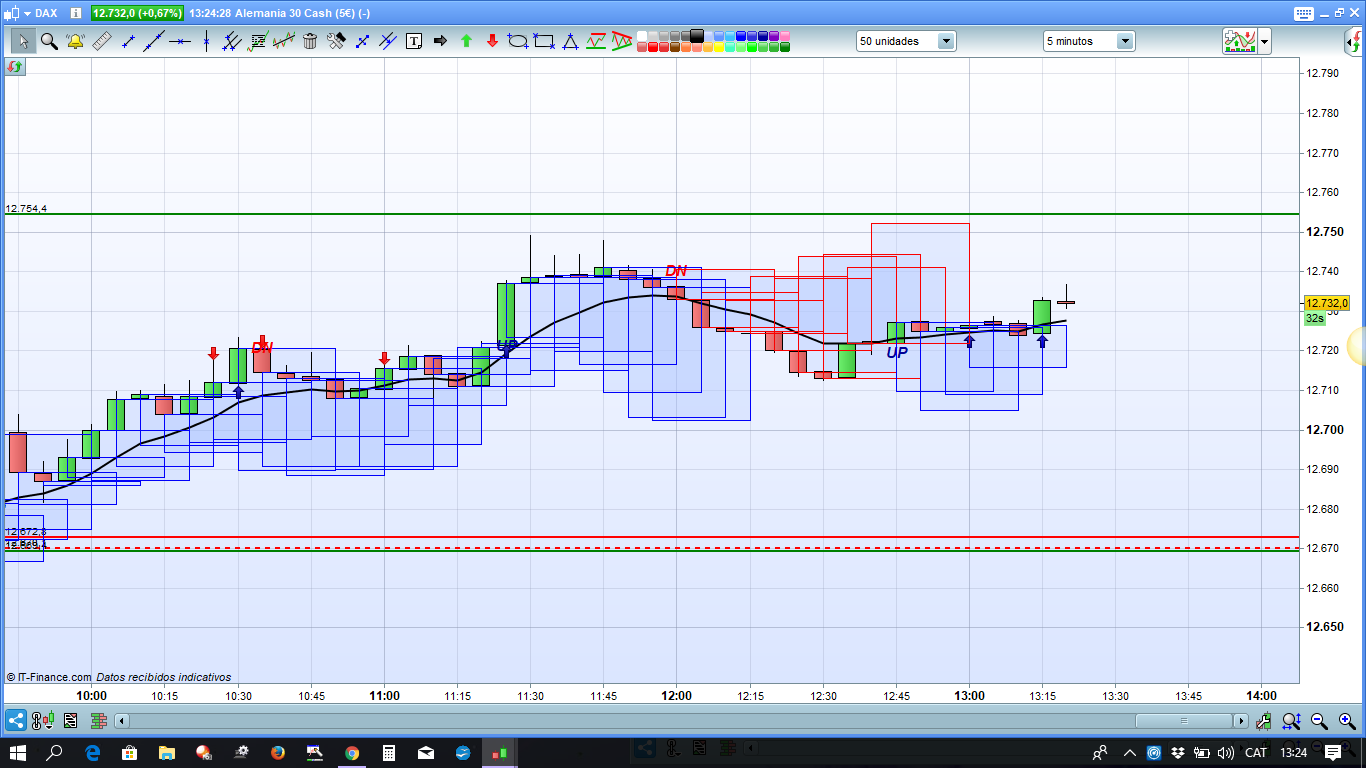Select the rectangle drawing tool

click(544, 41)
